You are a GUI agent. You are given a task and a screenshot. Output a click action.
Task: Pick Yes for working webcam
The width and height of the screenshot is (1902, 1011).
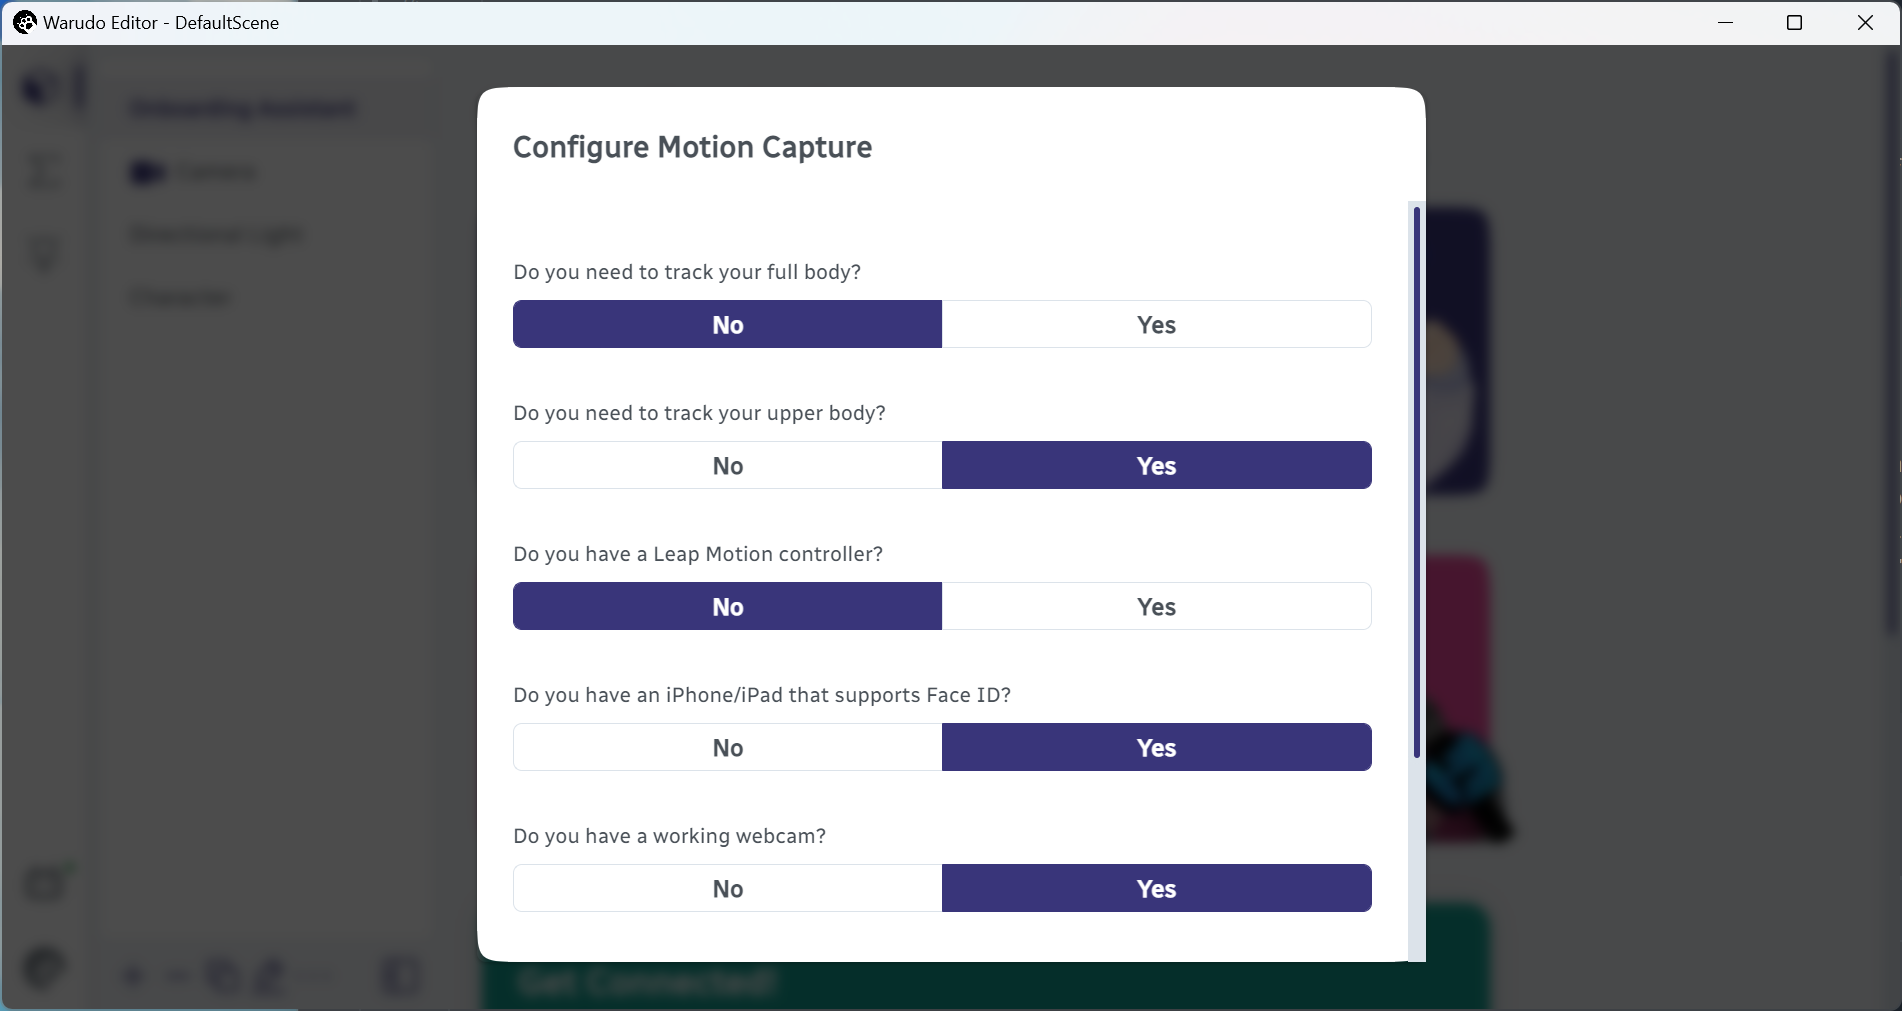(x=1157, y=888)
